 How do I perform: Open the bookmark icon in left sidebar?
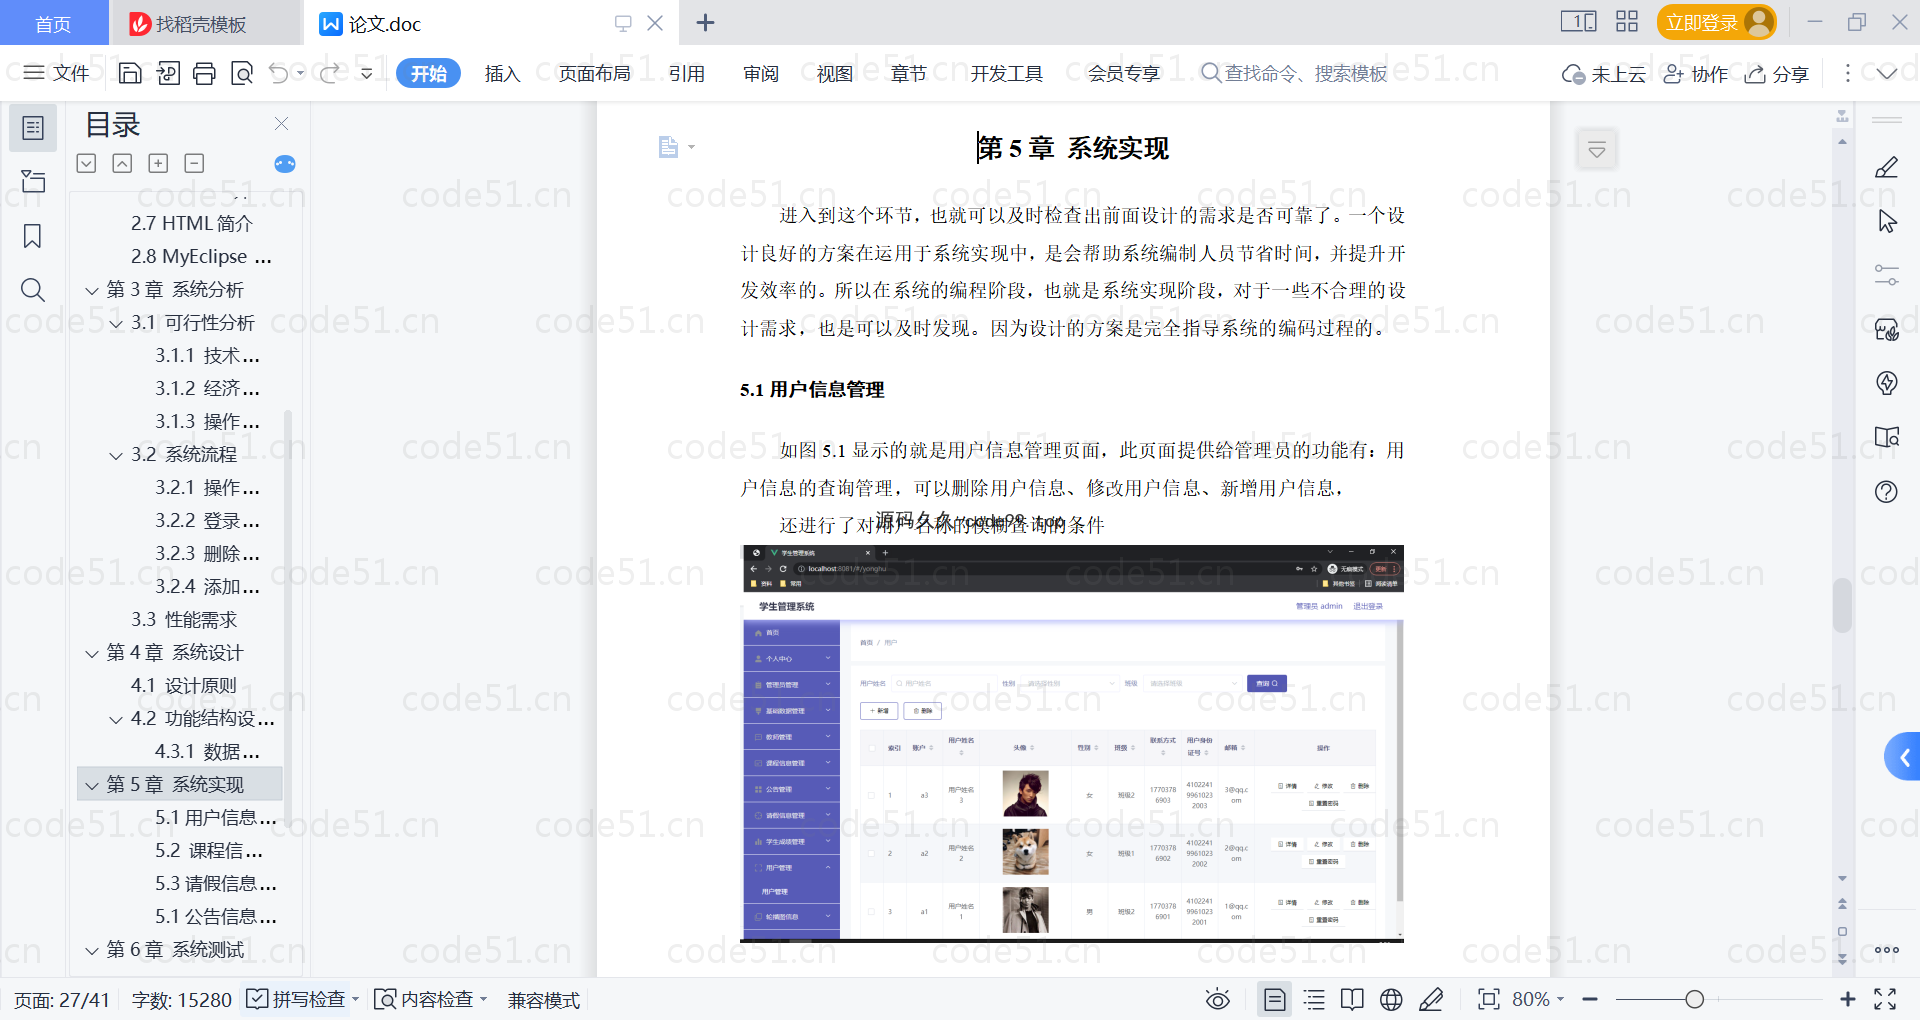tap(33, 236)
